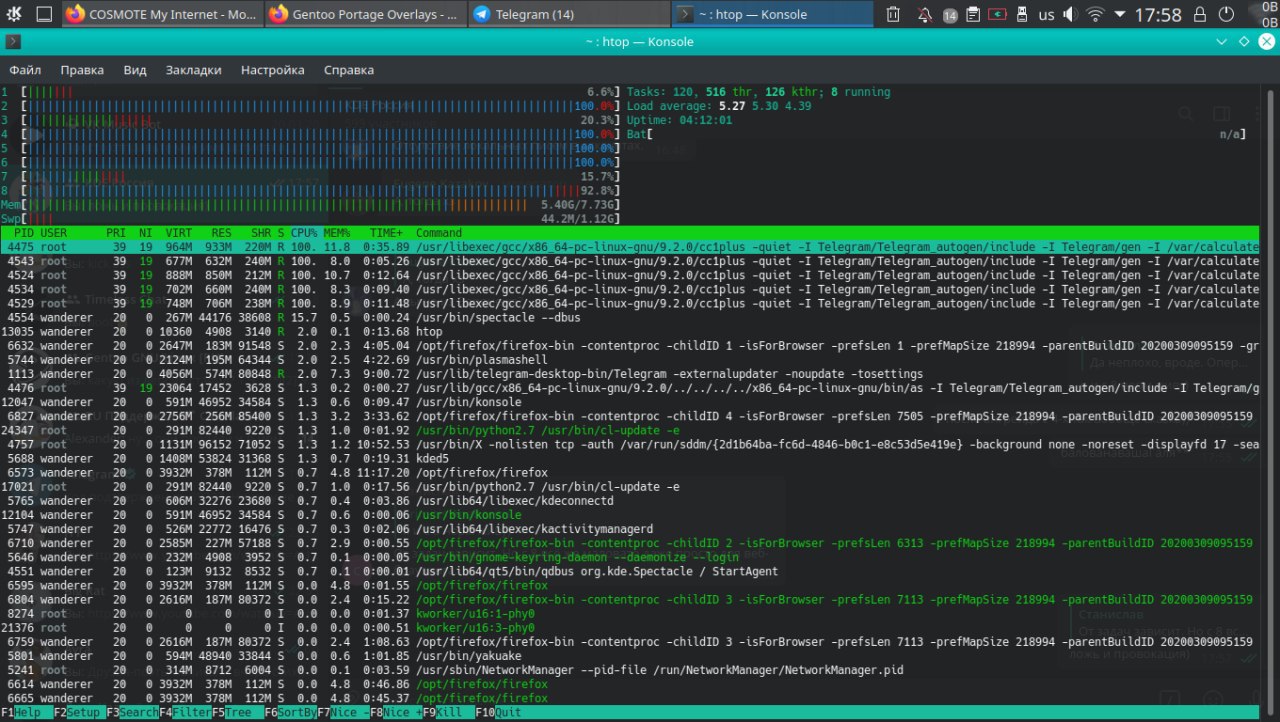Image resolution: width=1280 pixels, height=722 pixels.
Task: Click the show desktop icon in panel
Action: (x=45, y=14)
